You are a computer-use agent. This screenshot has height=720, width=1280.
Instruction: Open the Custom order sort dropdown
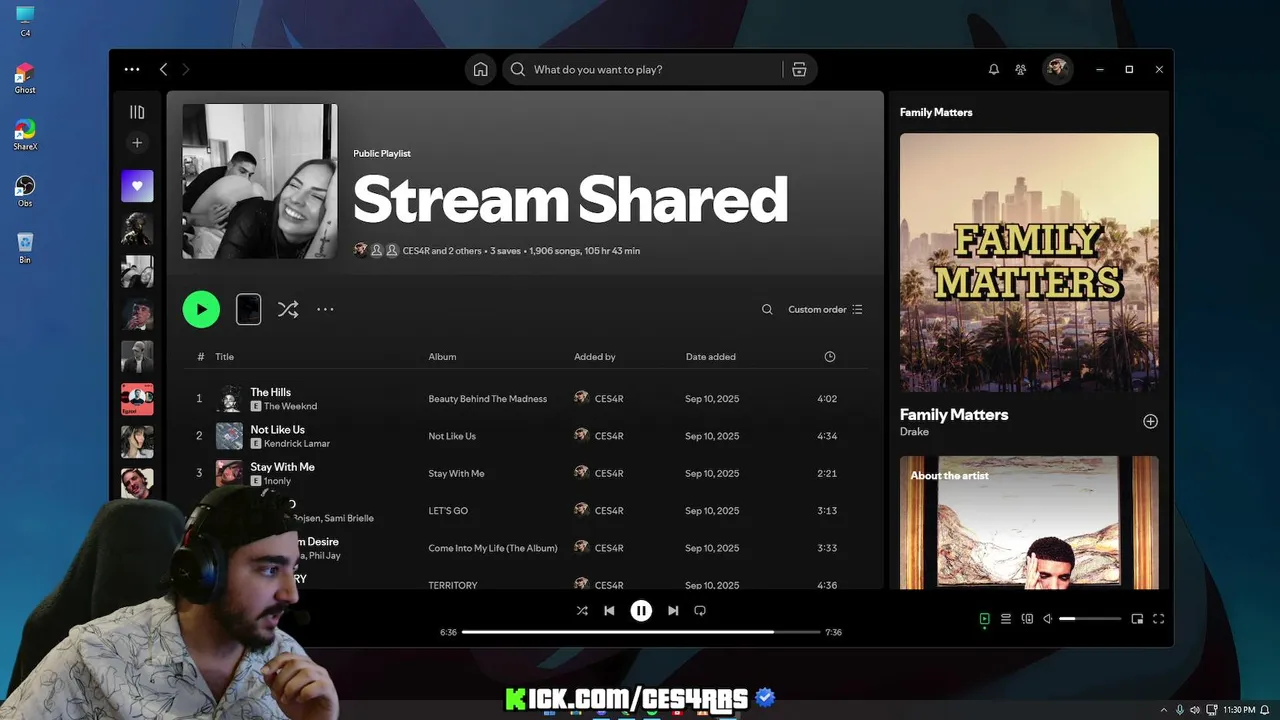coord(825,310)
